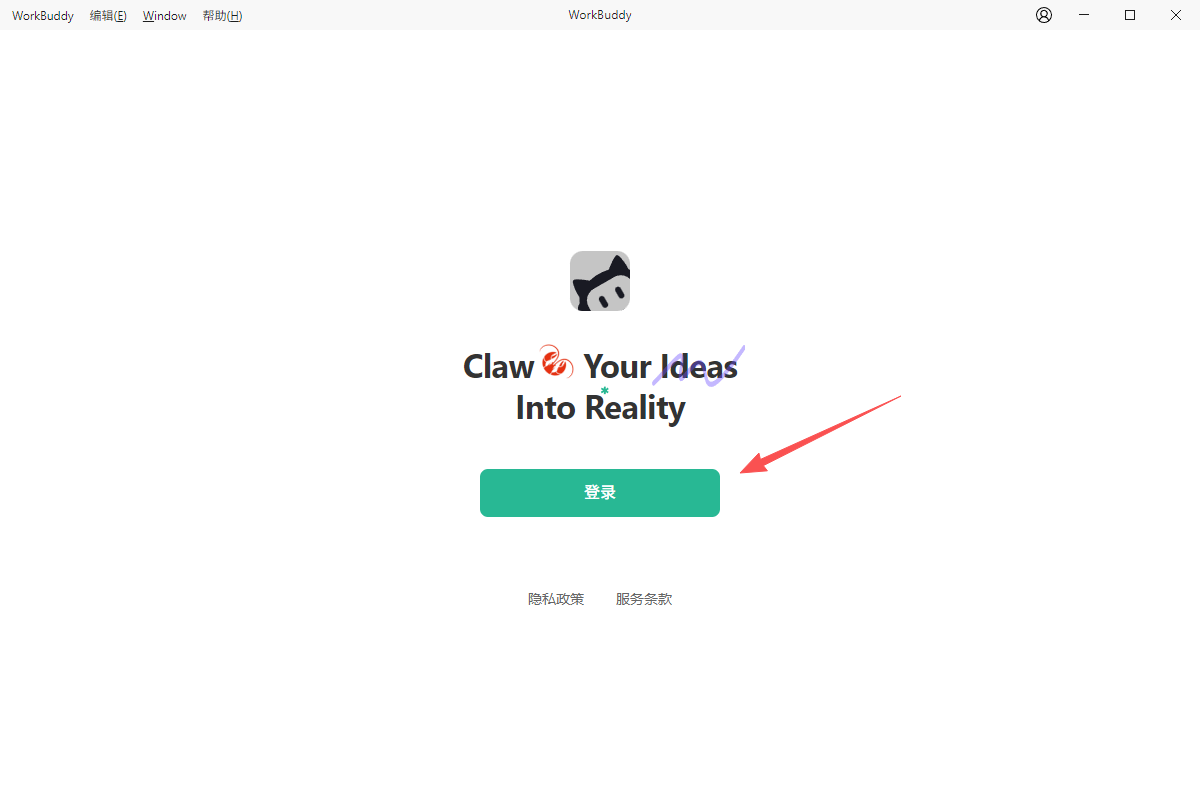Open the 服务条款 link

(644, 599)
